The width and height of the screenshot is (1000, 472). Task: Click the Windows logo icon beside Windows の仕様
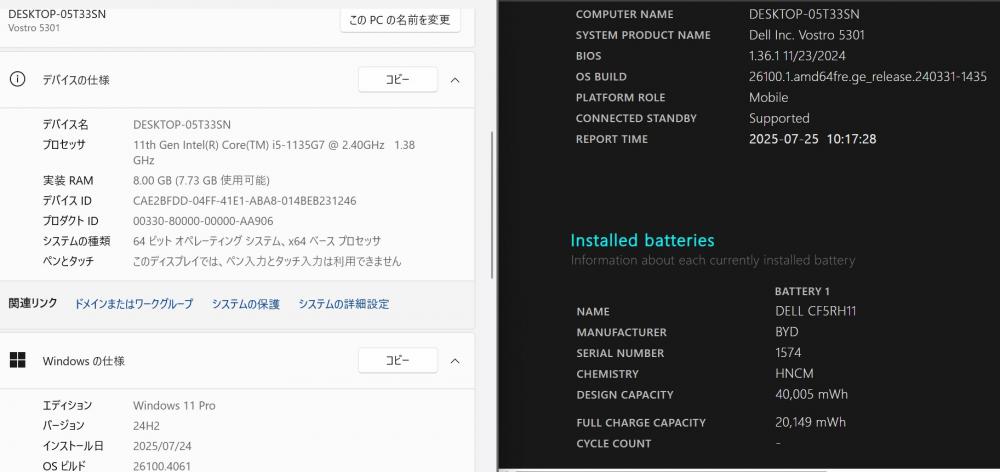pyautogui.click(x=17, y=360)
